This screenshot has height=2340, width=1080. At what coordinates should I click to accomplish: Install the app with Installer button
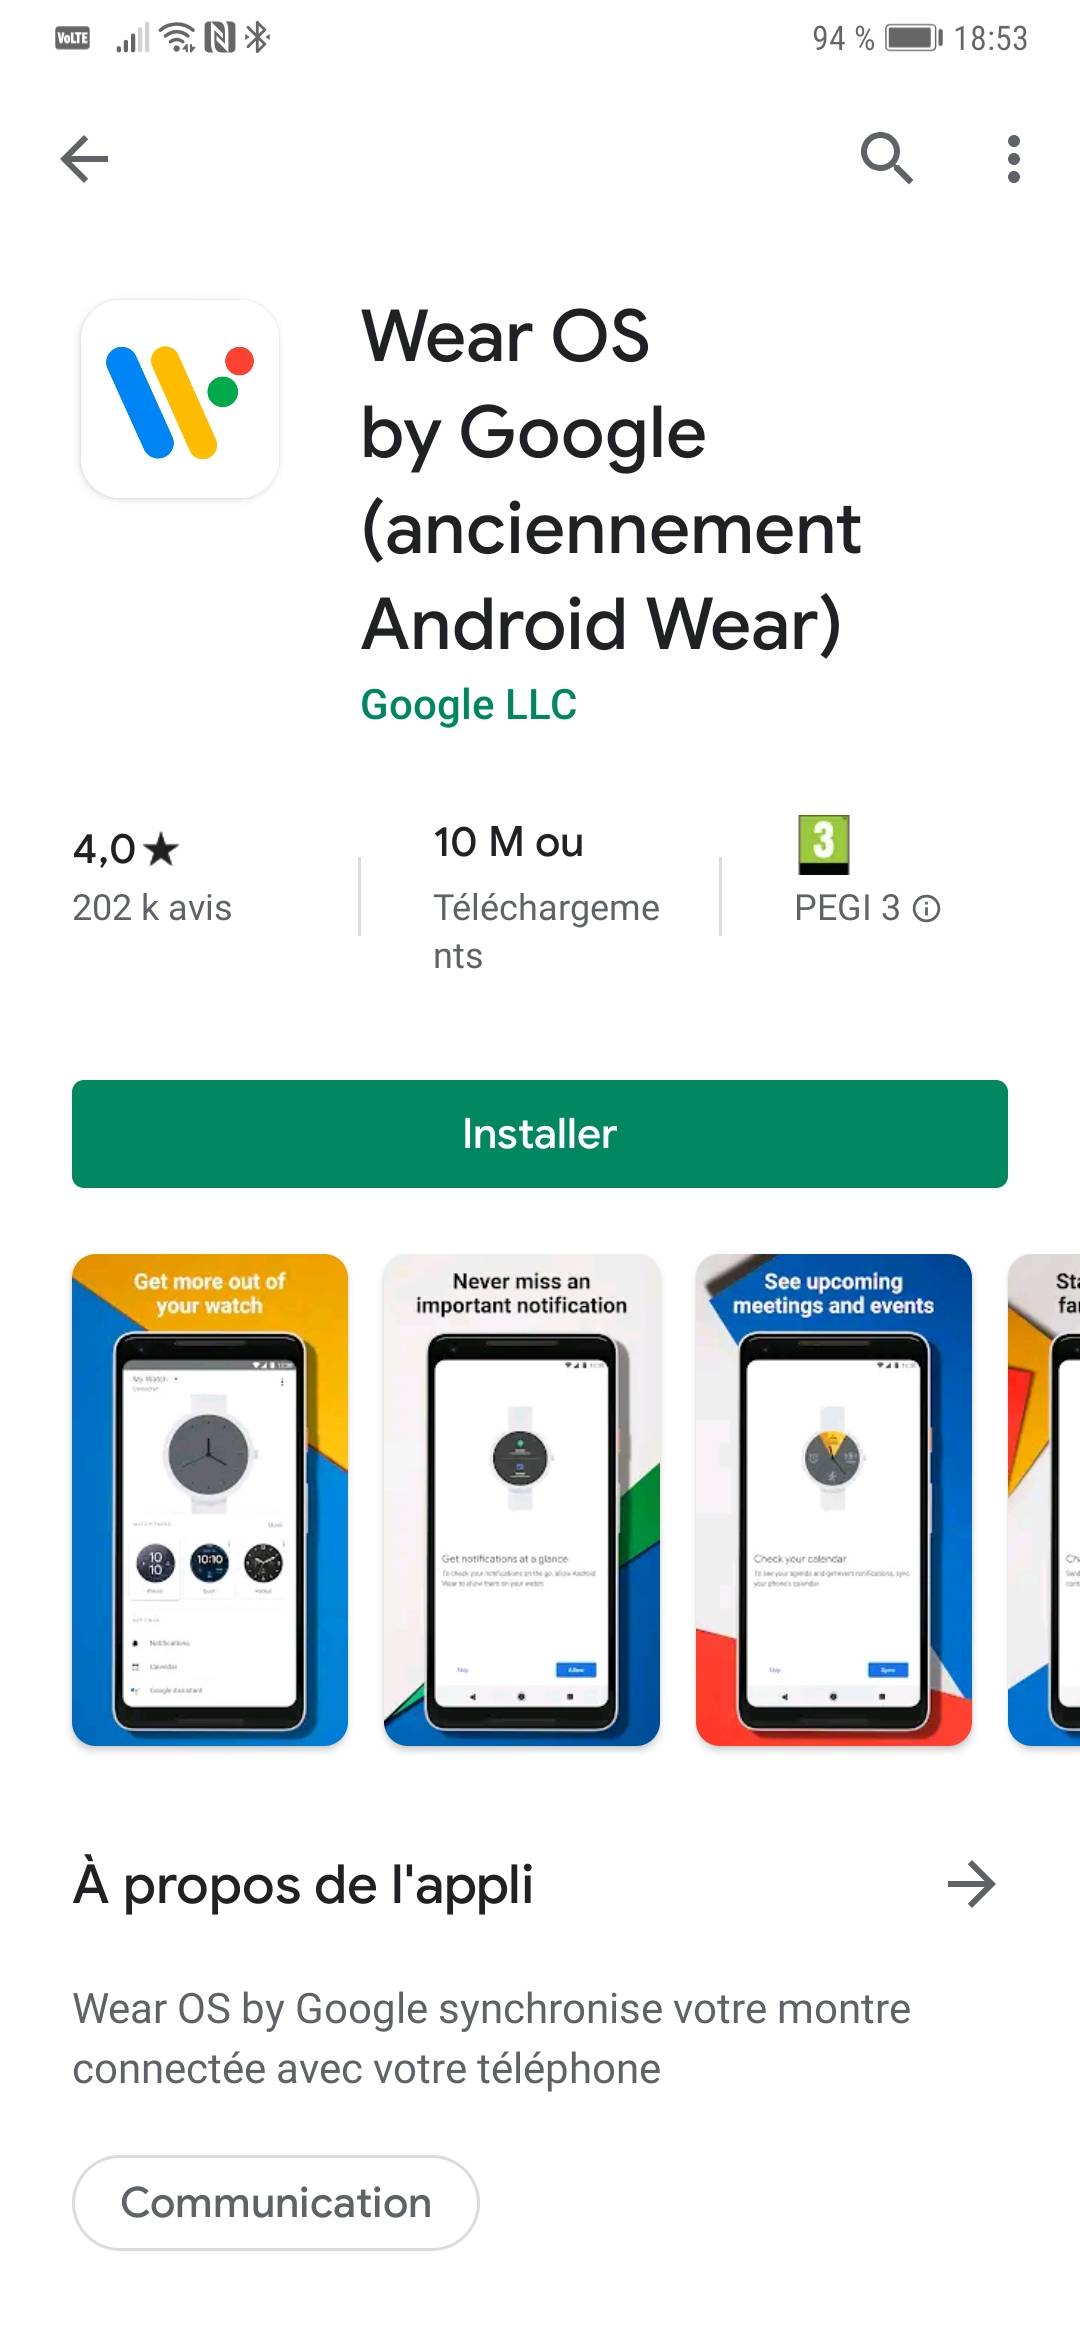coord(540,1134)
